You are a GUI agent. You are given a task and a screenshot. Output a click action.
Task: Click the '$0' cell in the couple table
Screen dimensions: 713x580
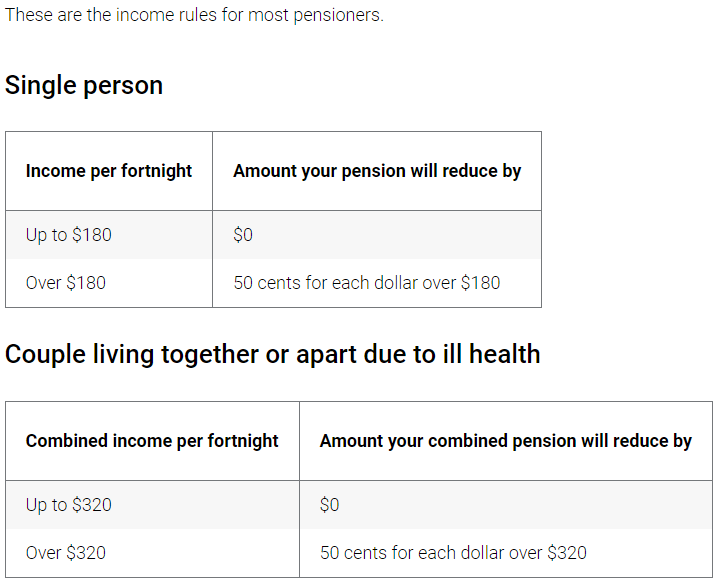pyautogui.click(x=330, y=505)
